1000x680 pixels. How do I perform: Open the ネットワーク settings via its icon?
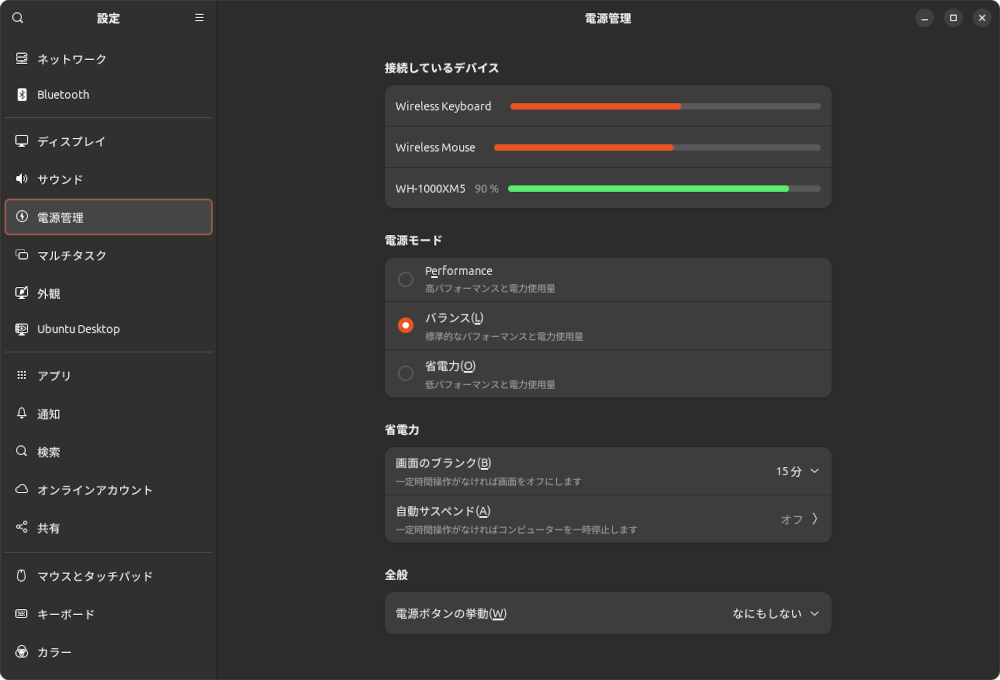pyautogui.click(x=20, y=59)
